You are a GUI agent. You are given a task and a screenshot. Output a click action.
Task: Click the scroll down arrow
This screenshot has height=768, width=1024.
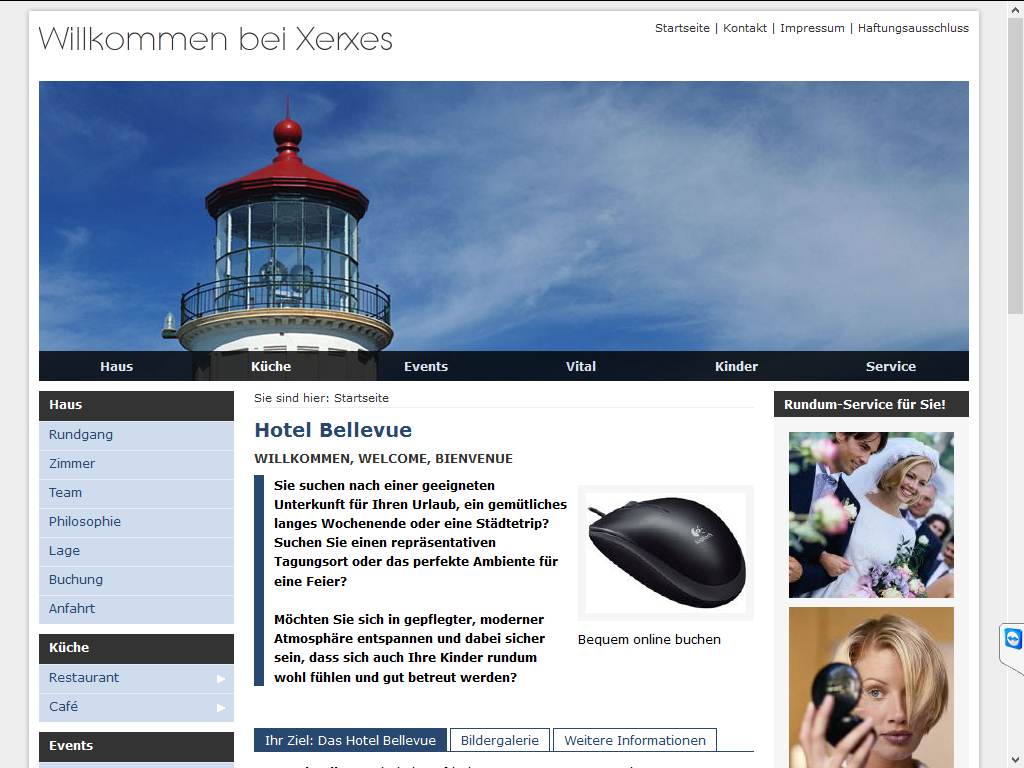pos(1016,760)
